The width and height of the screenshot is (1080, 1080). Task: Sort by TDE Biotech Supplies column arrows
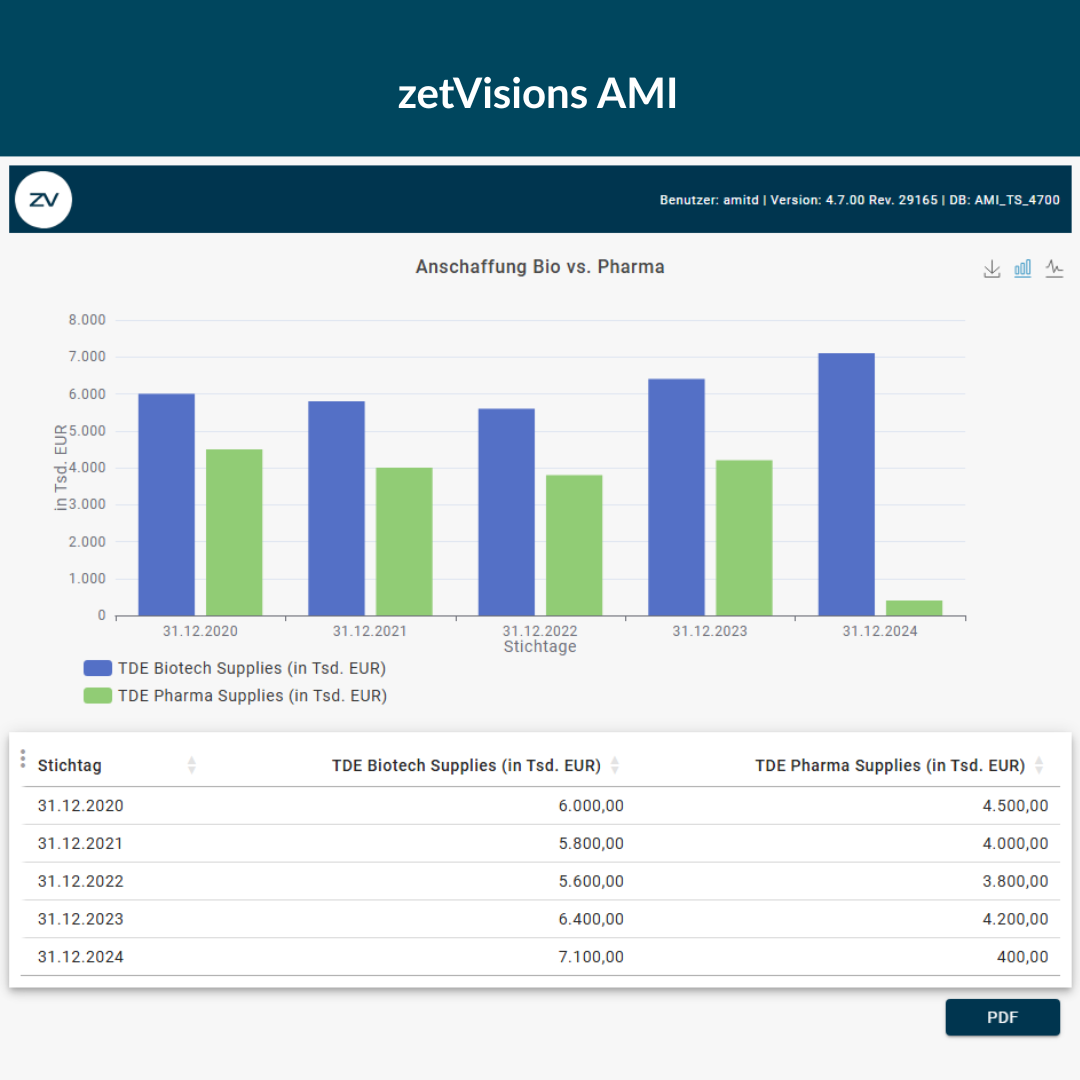coord(615,766)
